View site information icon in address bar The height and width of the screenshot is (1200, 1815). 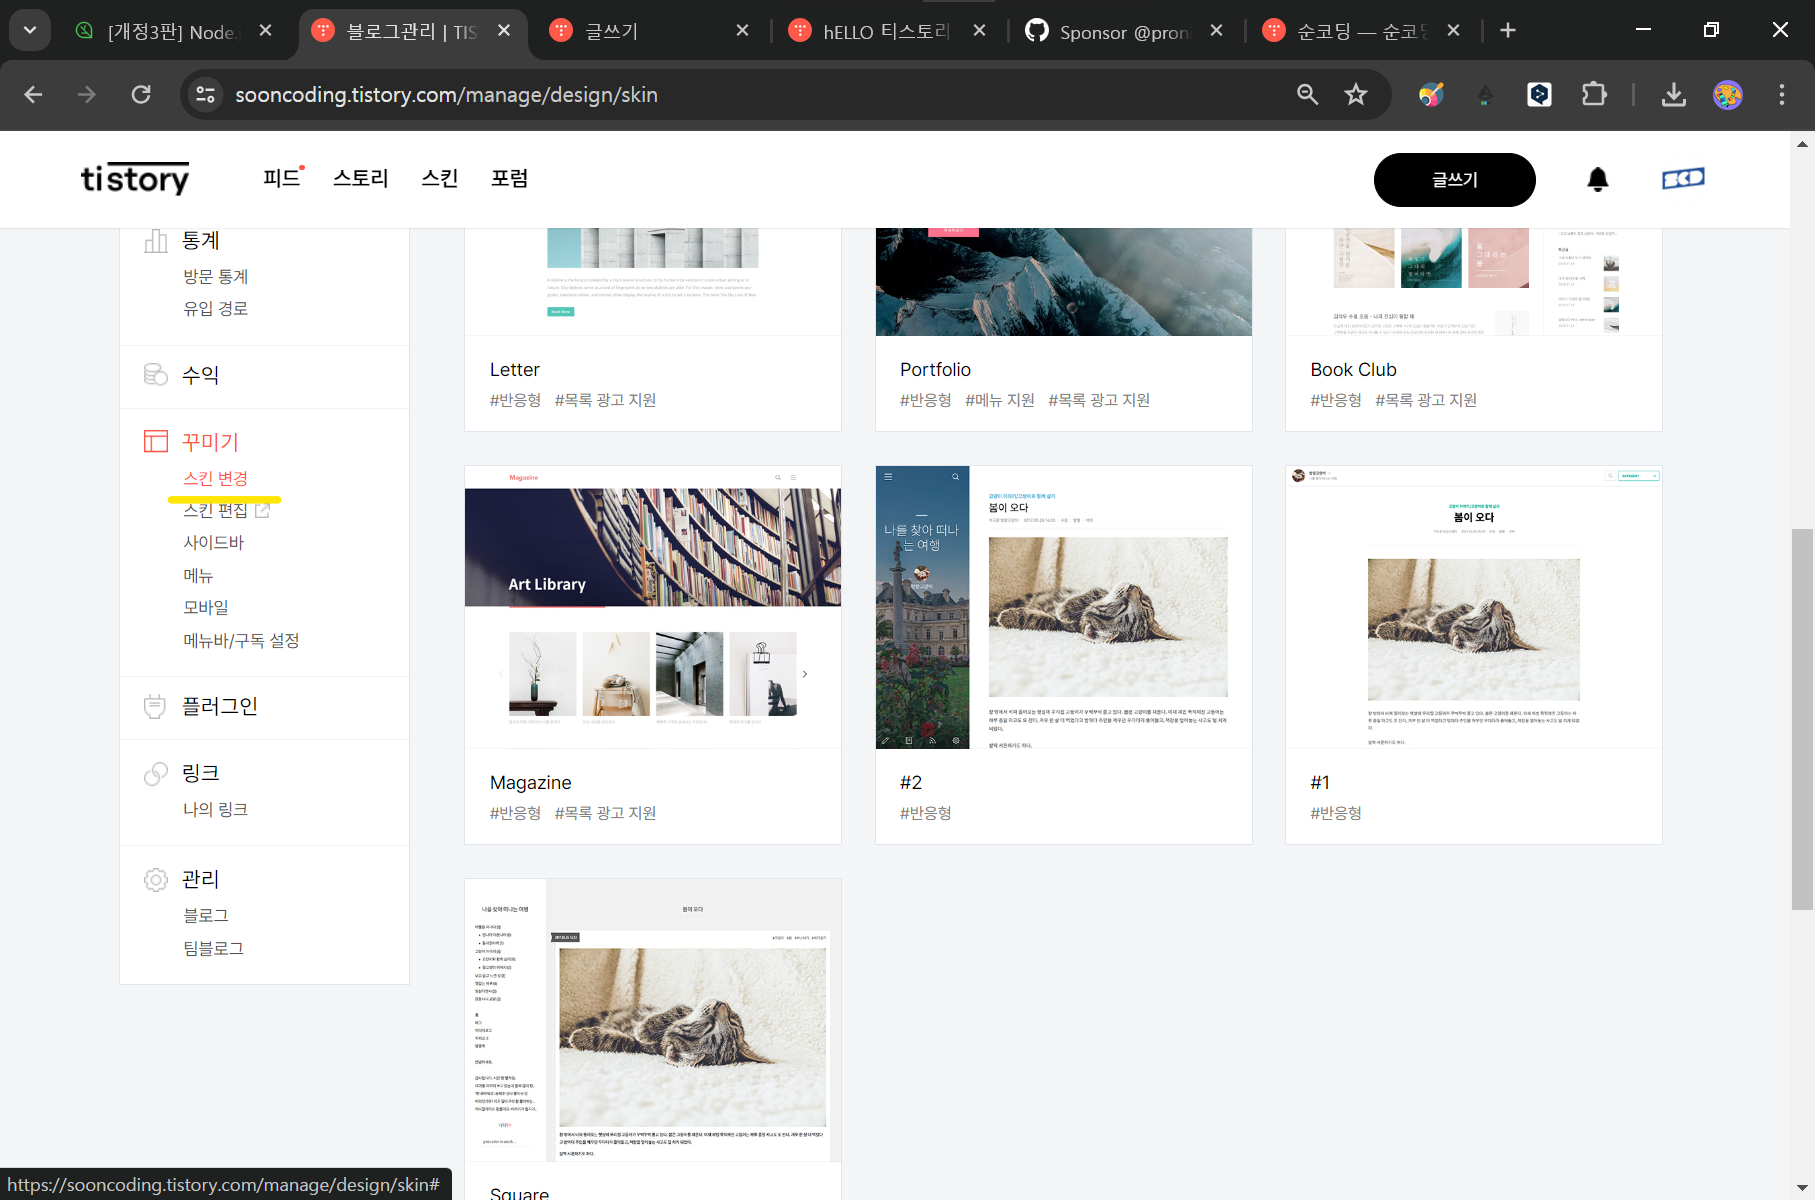tap(206, 94)
